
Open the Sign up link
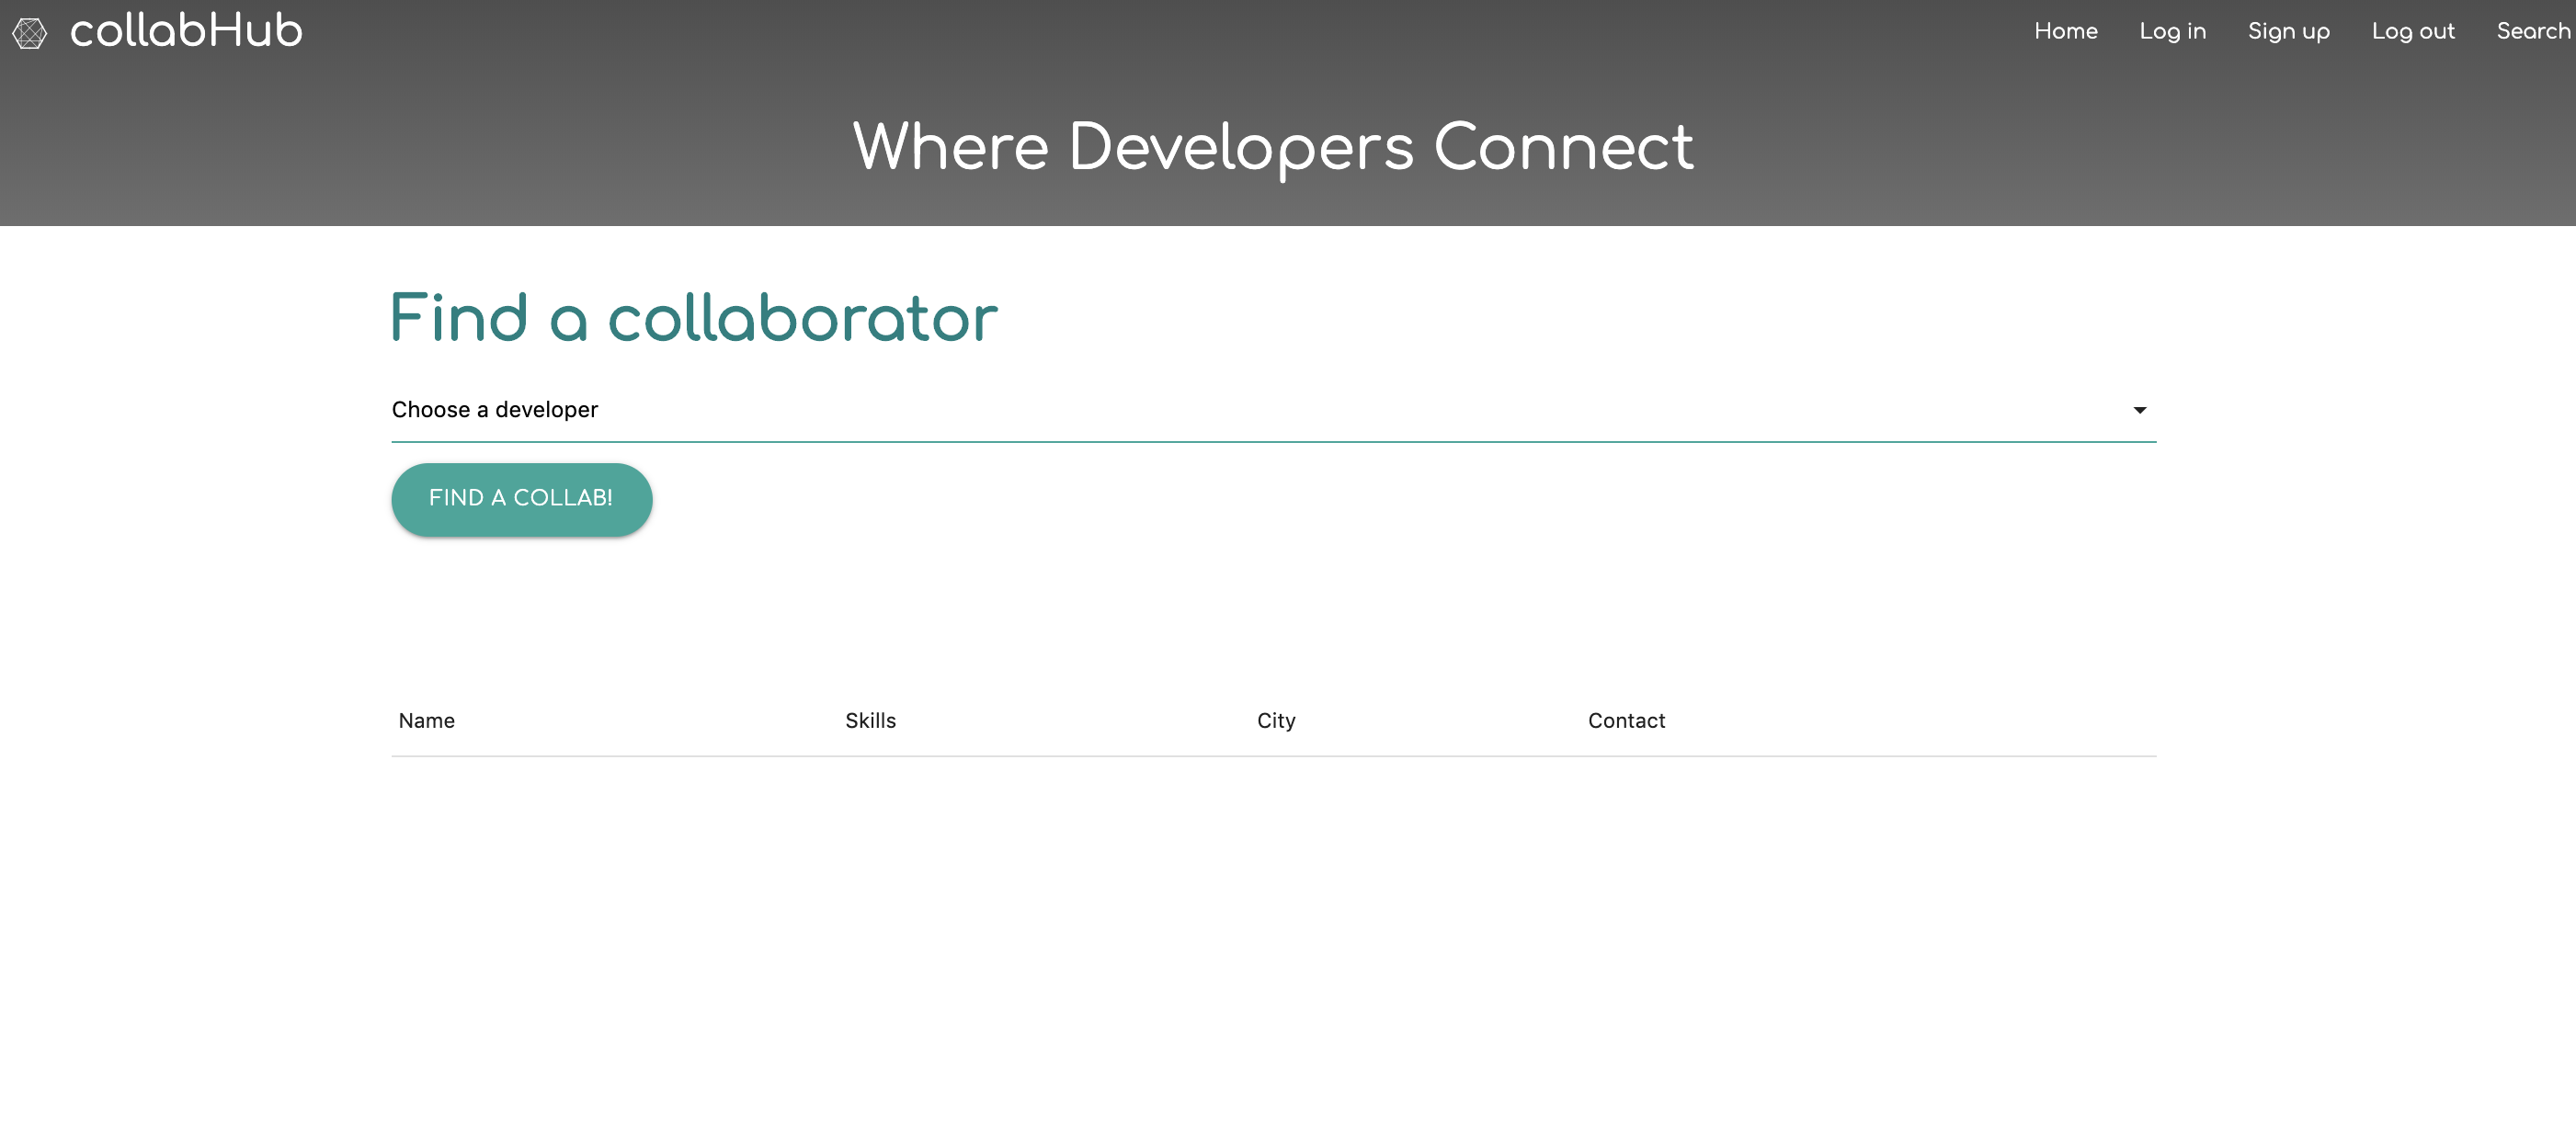(x=2288, y=31)
